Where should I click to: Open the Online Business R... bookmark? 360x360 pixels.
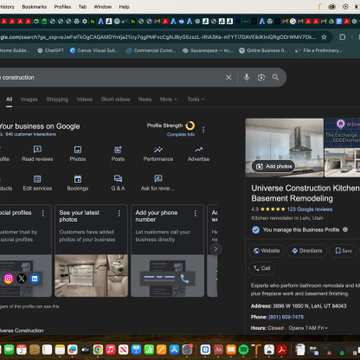263,51
